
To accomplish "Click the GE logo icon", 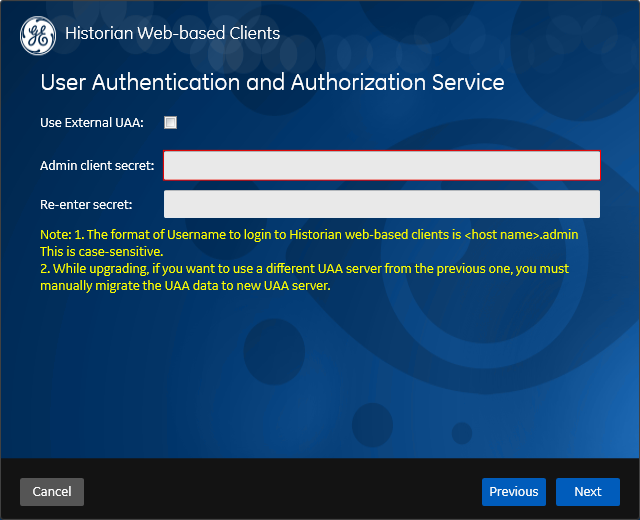I will point(38,36).
